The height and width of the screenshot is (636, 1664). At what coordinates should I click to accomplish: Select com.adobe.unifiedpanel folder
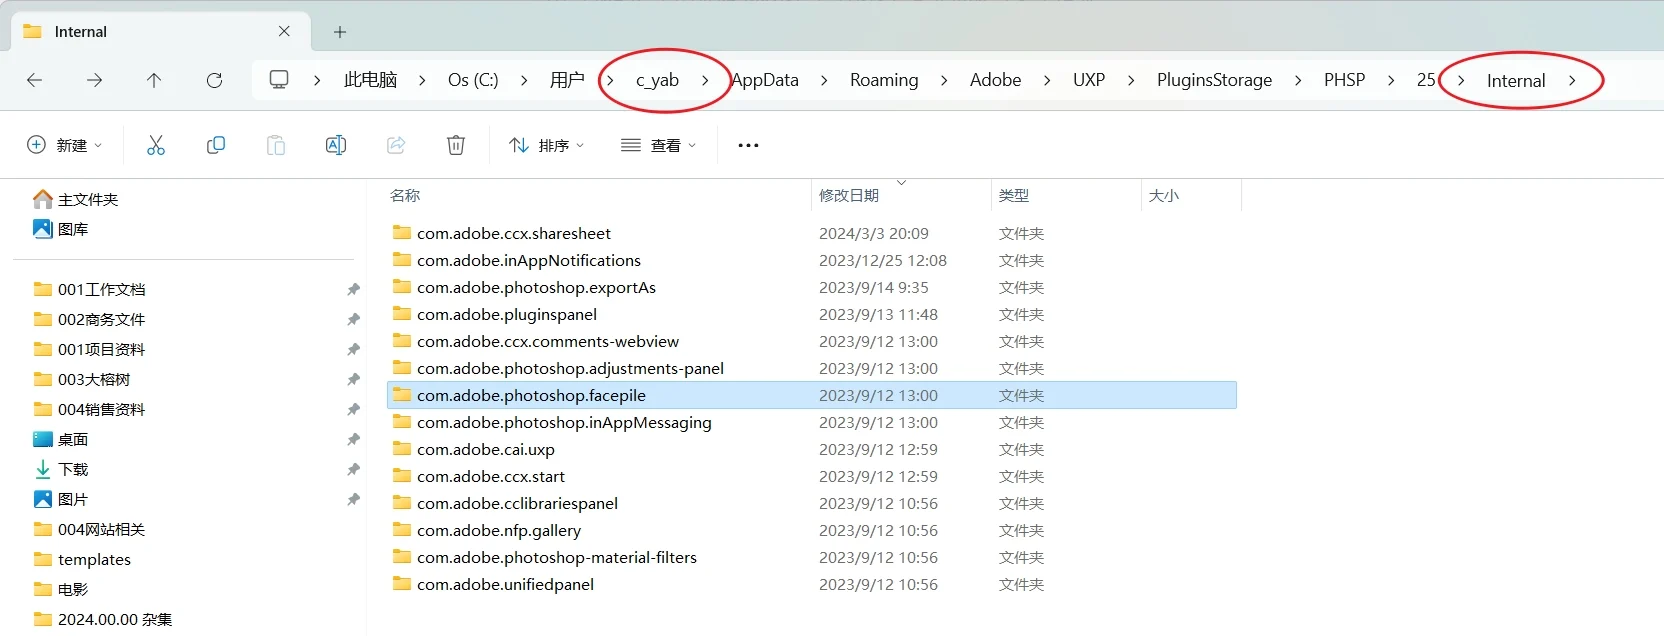click(x=493, y=584)
